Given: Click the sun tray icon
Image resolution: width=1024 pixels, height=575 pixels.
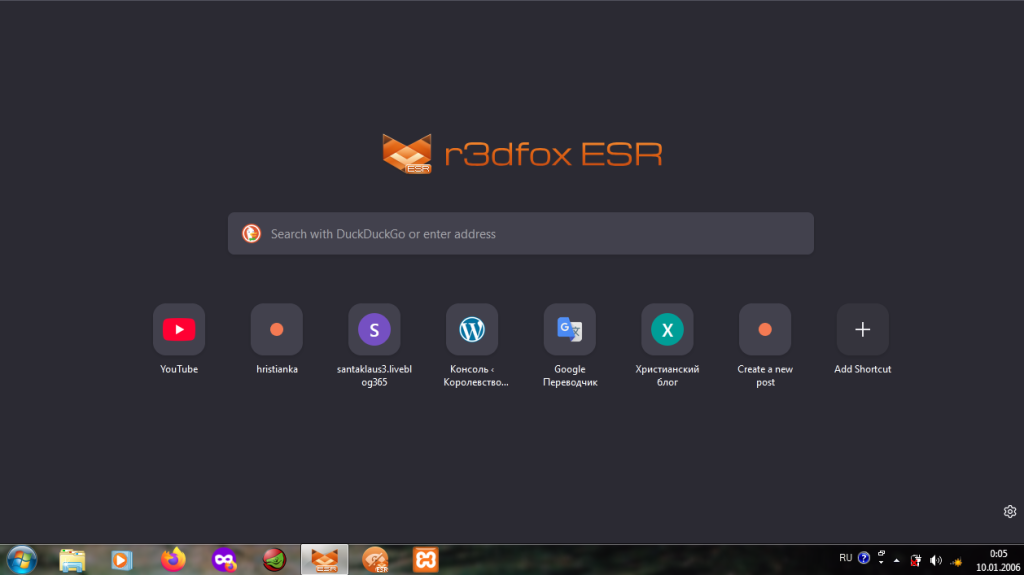Looking at the screenshot, I should [x=956, y=561].
